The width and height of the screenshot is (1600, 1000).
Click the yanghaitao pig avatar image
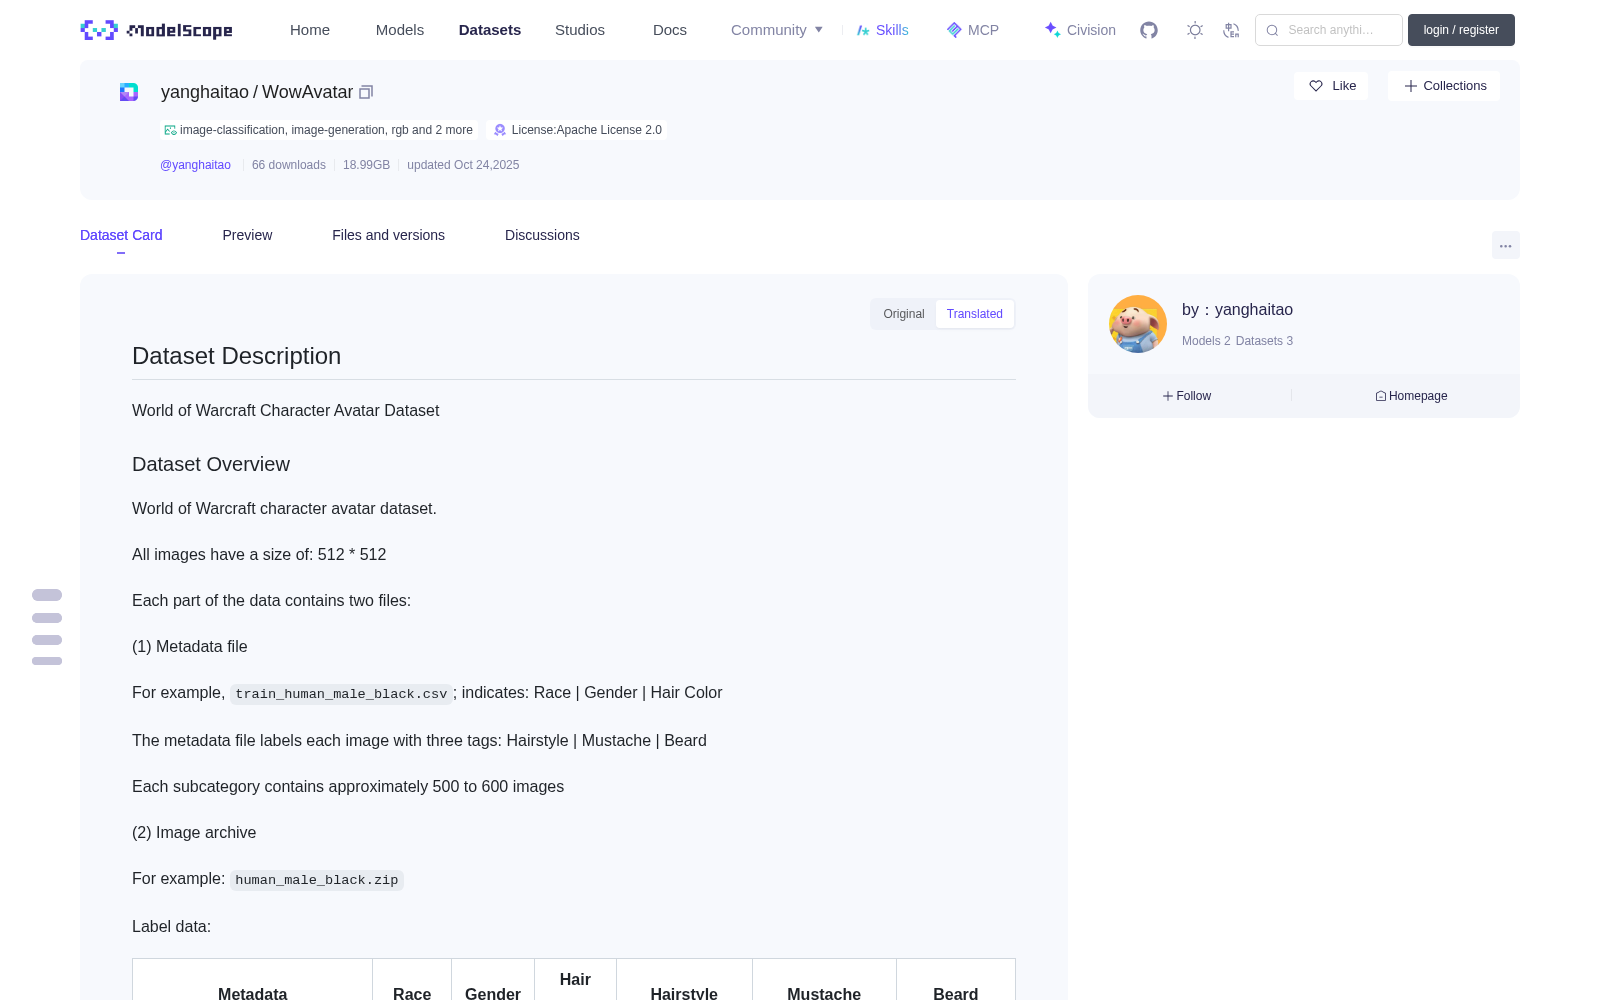1138,324
